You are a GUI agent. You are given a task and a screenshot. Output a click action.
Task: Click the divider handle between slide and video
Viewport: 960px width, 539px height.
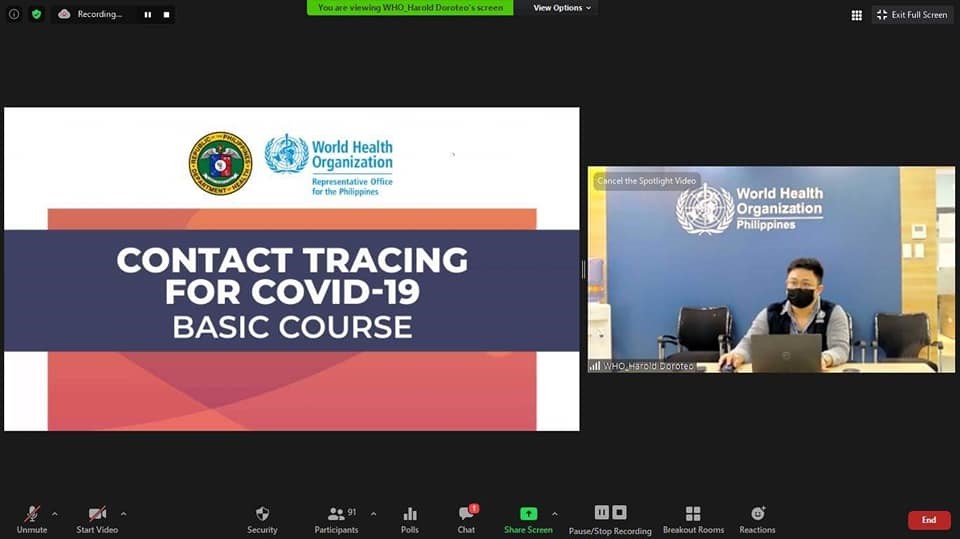(x=583, y=270)
